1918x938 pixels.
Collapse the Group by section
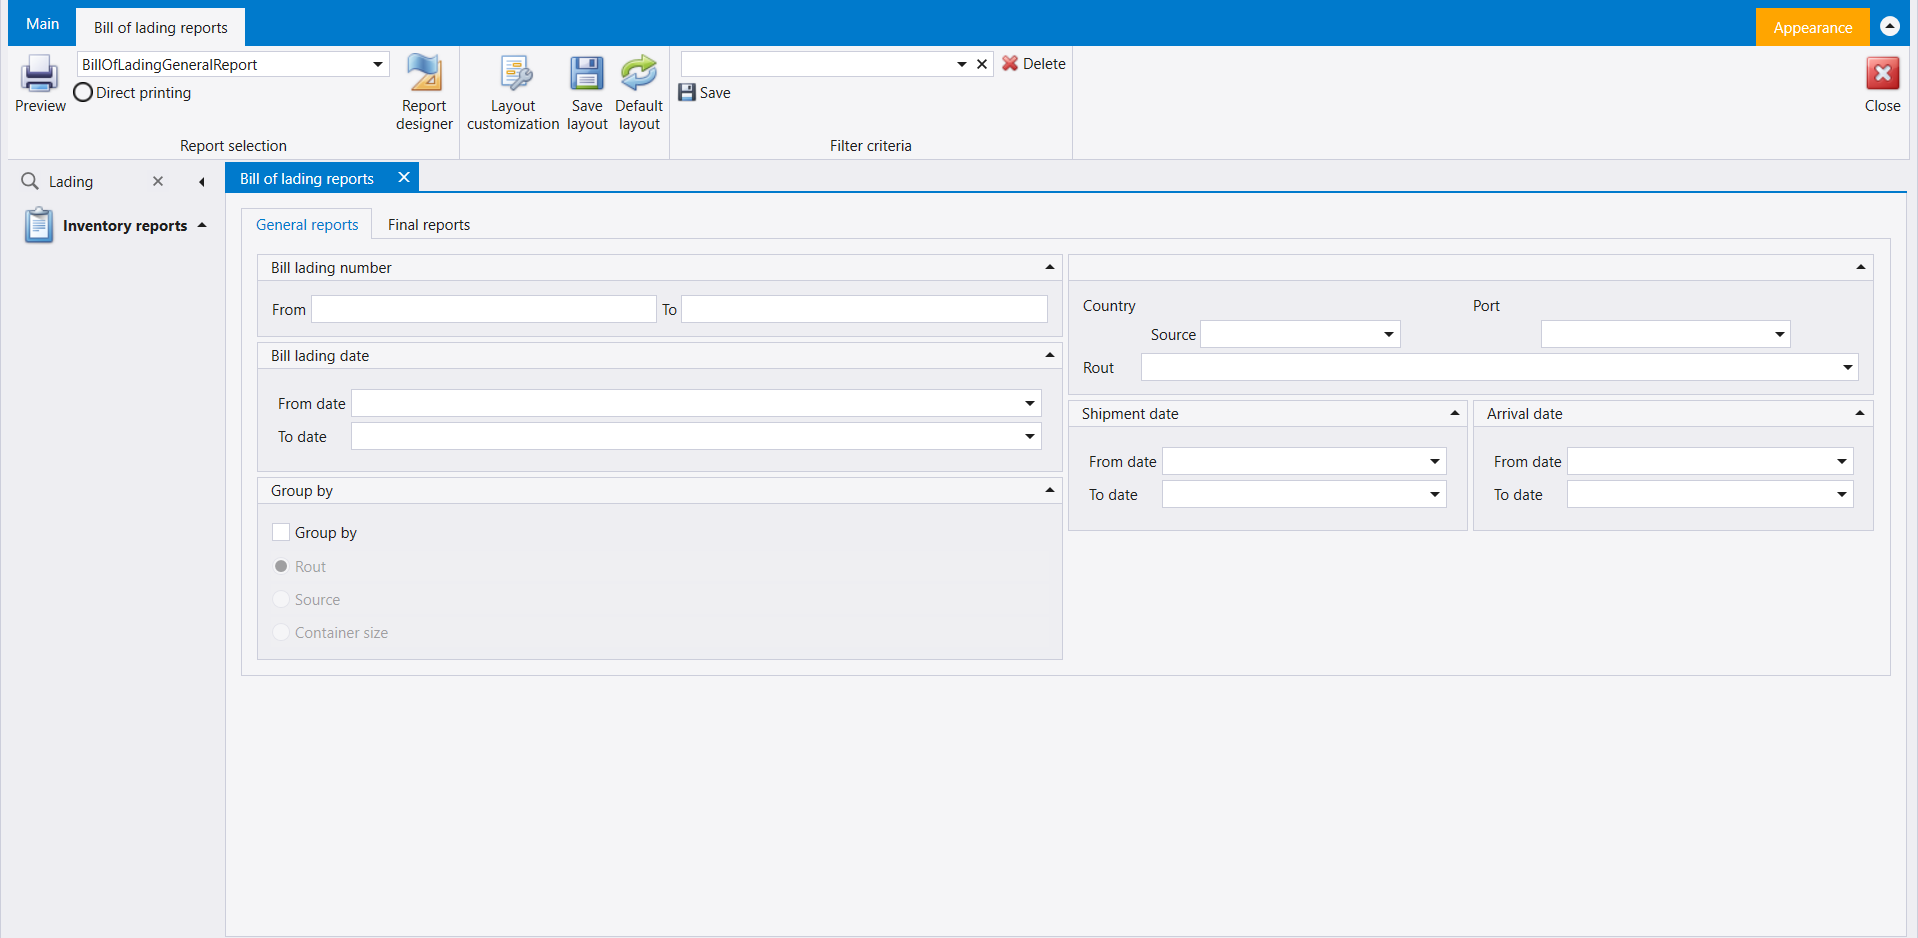[1050, 490]
